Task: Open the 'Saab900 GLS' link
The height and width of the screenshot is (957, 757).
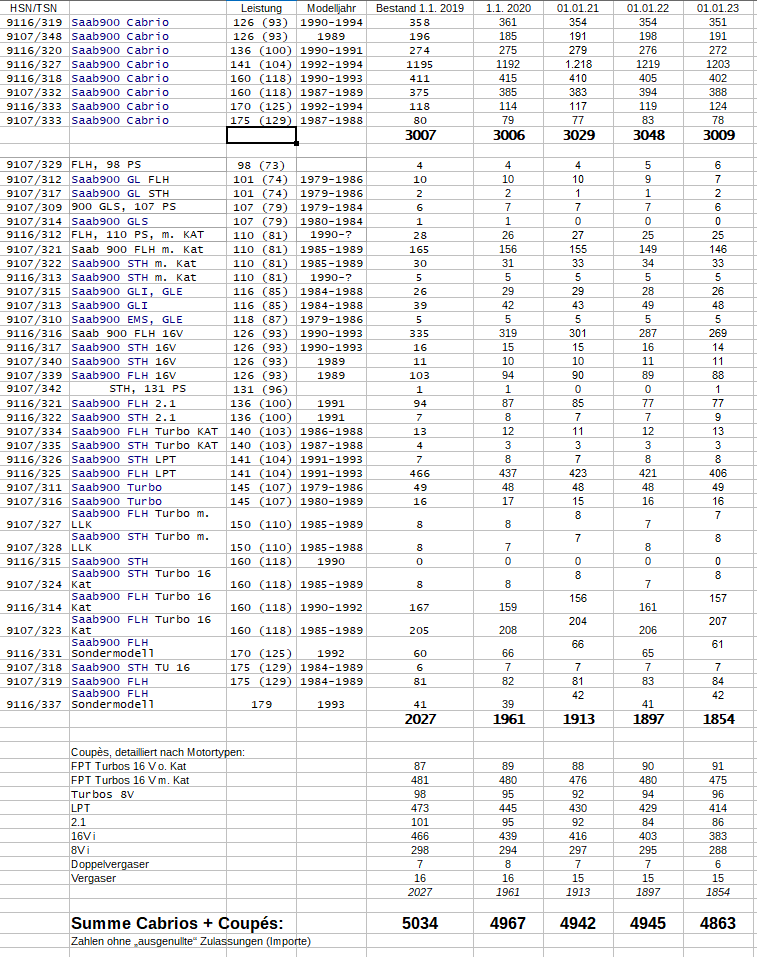Action: [x=110, y=222]
